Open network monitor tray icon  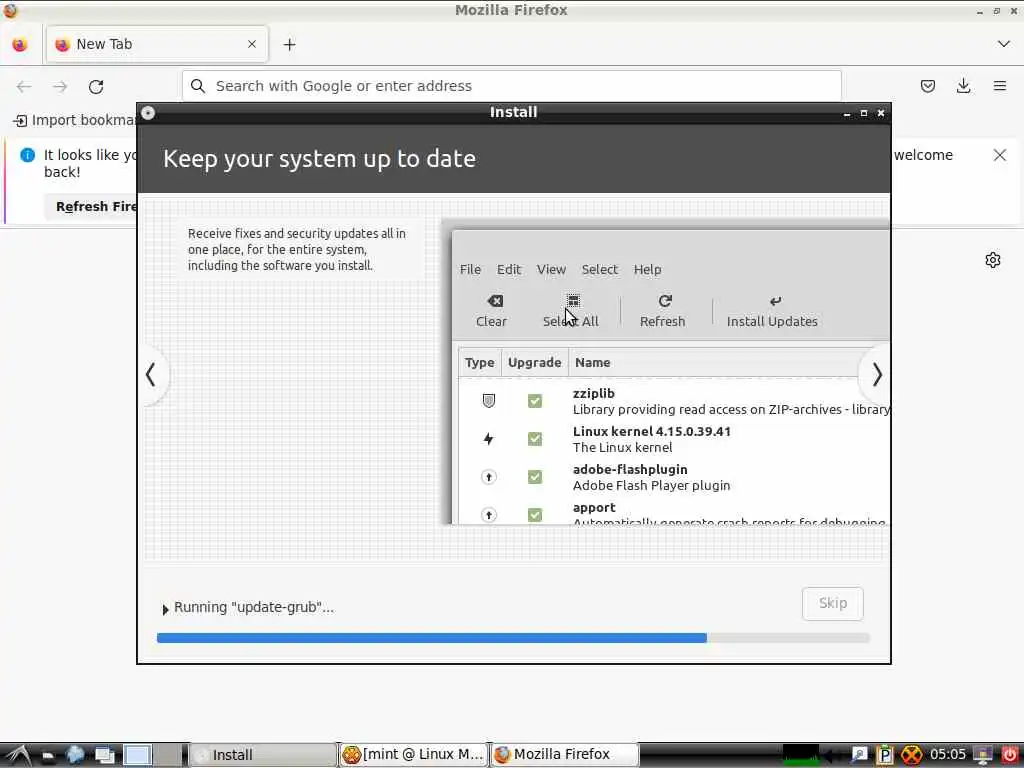point(982,756)
